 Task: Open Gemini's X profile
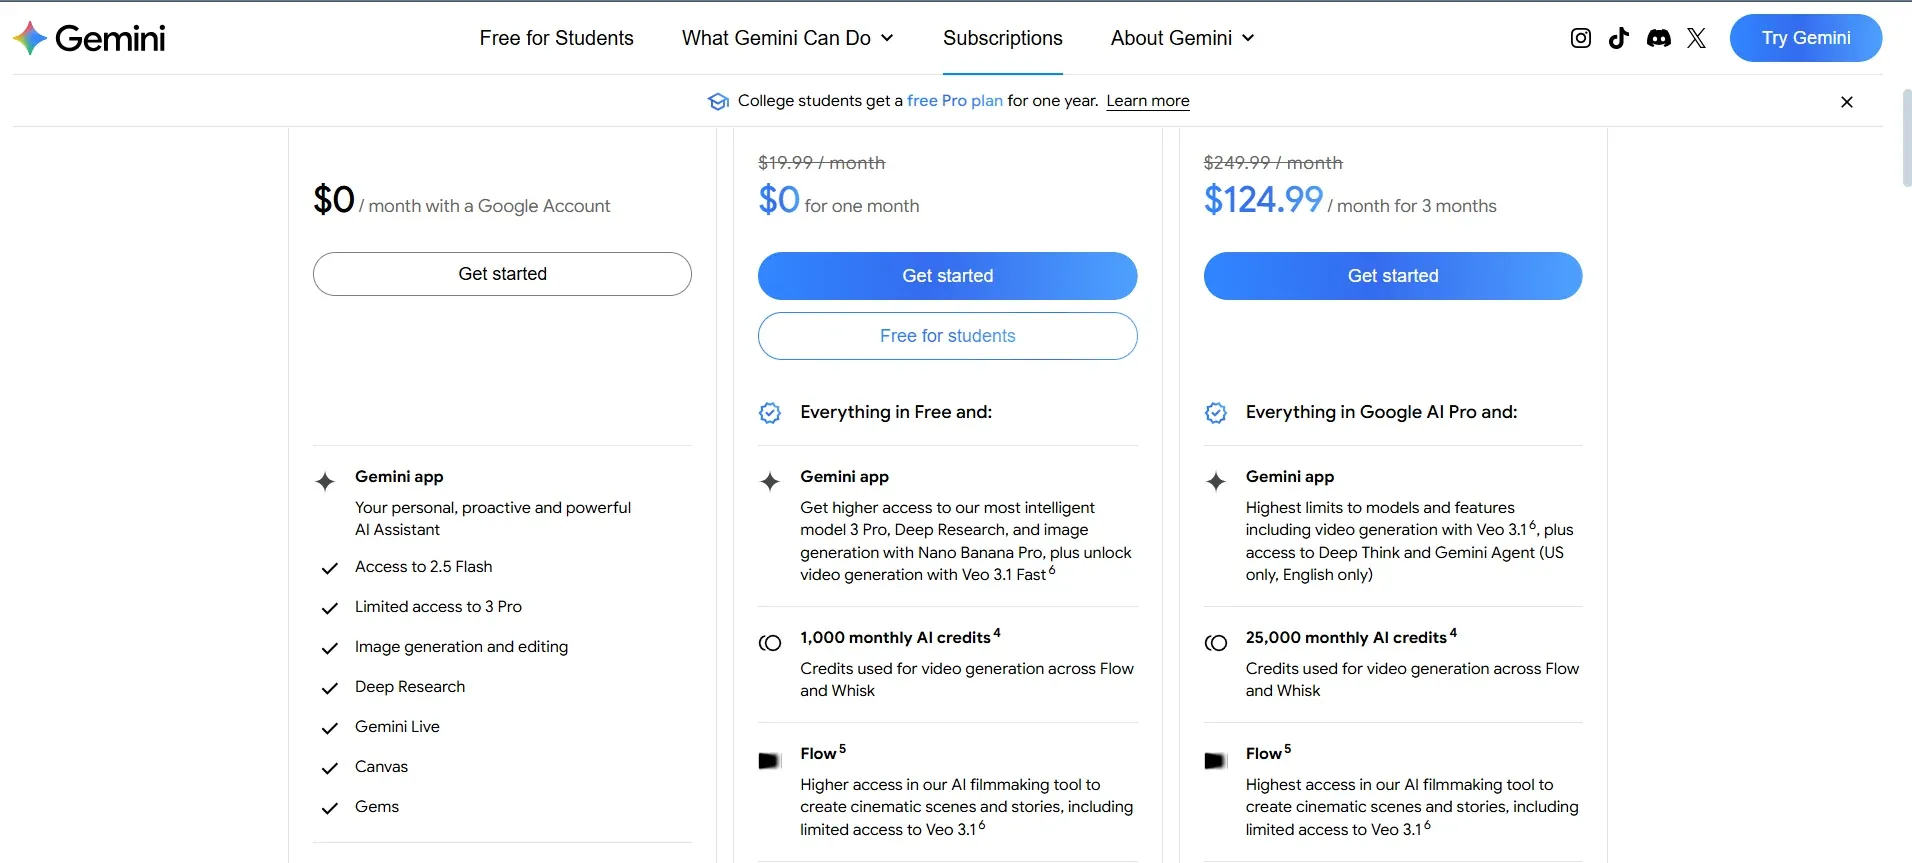pyautogui.click(x=1696, y=37)
